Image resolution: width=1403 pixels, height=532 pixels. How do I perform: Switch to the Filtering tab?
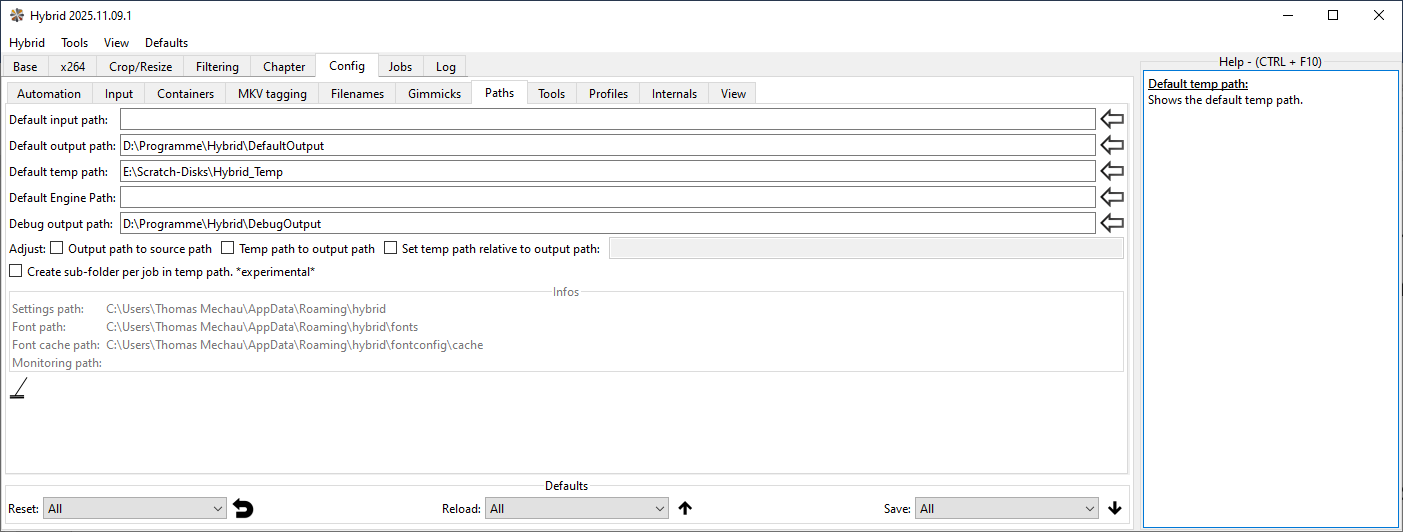[217, 67]
